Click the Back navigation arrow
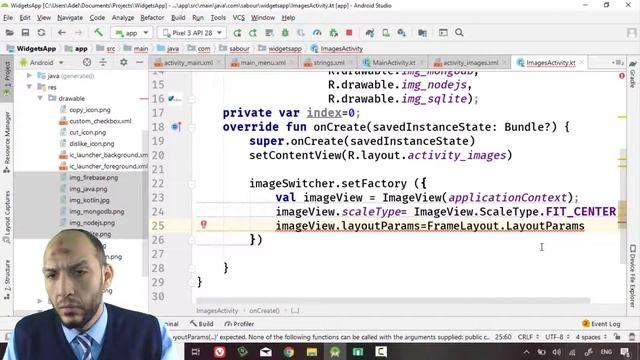The height and width of the screenshot is (360, 640). [x=62, y=33]
